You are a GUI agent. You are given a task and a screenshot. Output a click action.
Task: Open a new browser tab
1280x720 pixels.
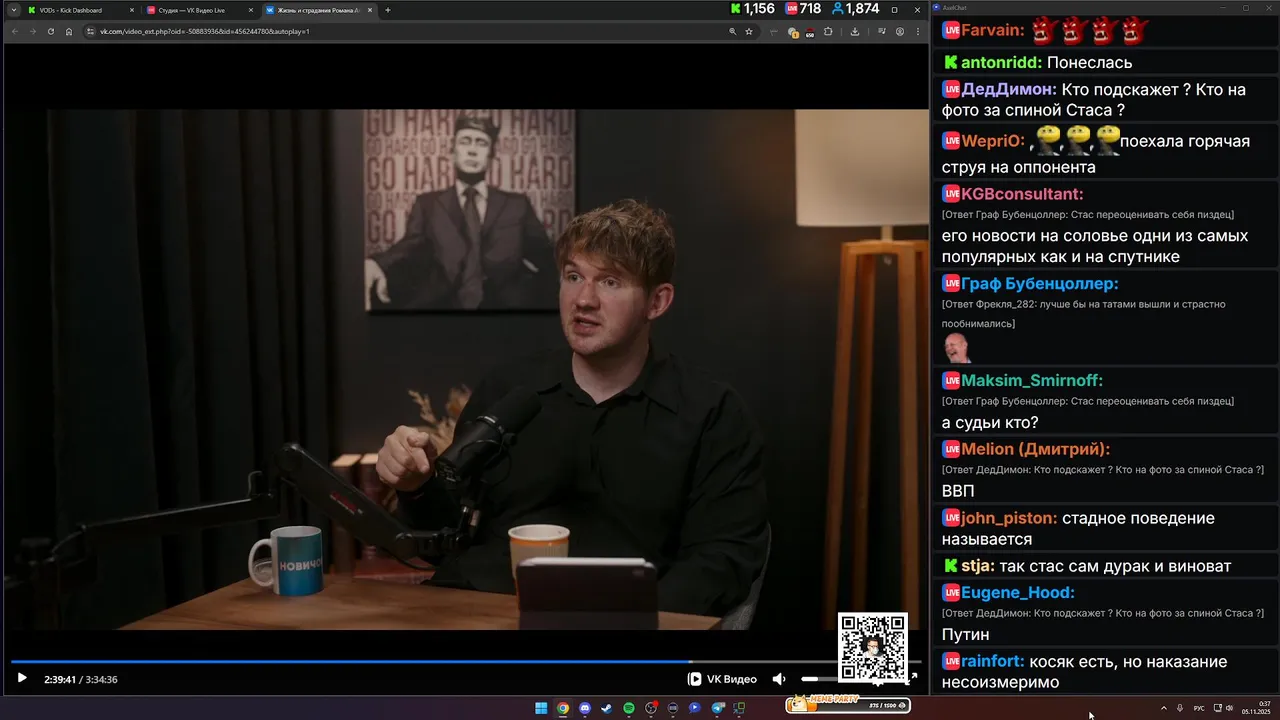click(388, 10)
